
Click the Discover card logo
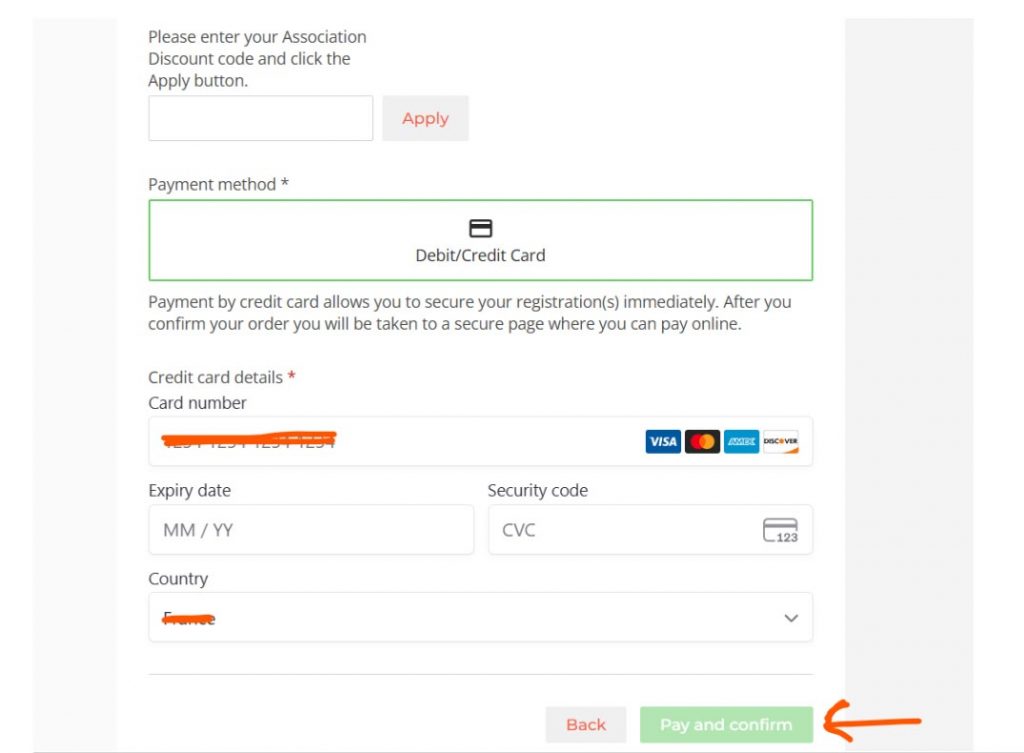780,441
